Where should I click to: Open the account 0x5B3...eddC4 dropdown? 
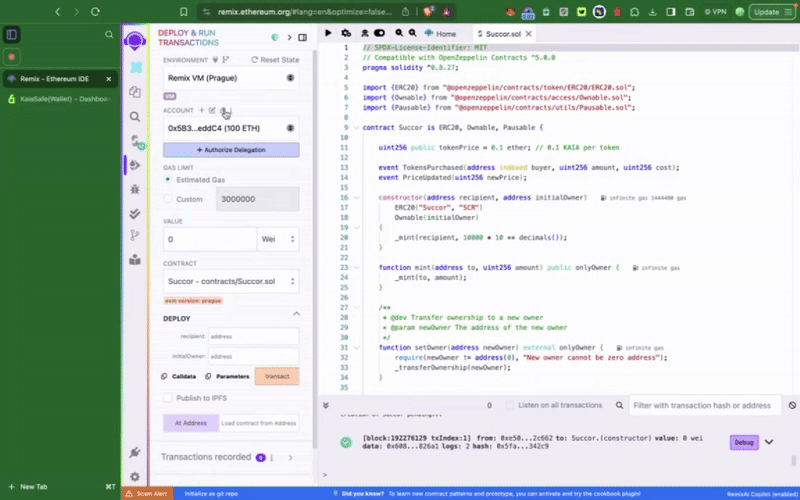coord(231,128)
